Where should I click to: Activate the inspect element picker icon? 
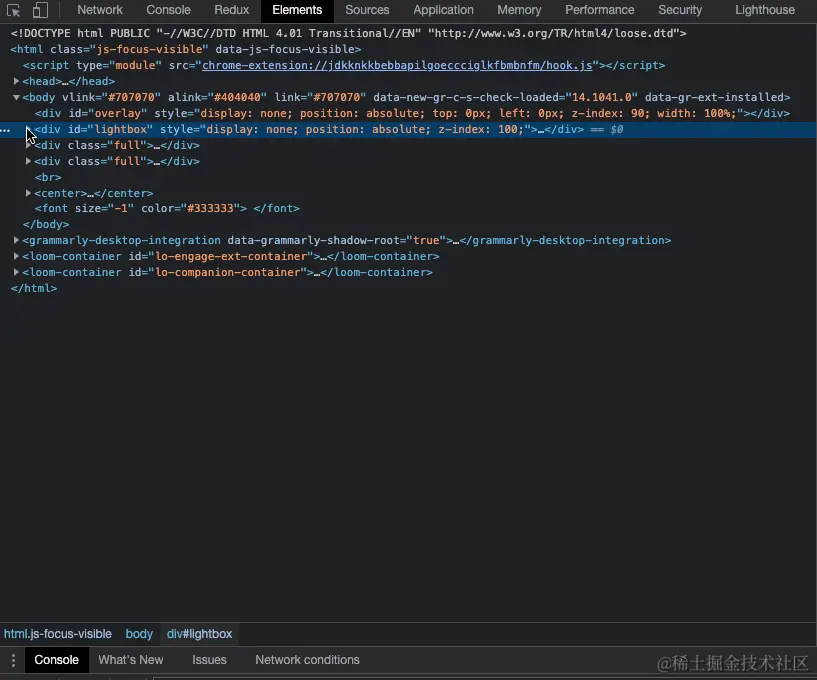pyautogui.click(x=13, y=10)
